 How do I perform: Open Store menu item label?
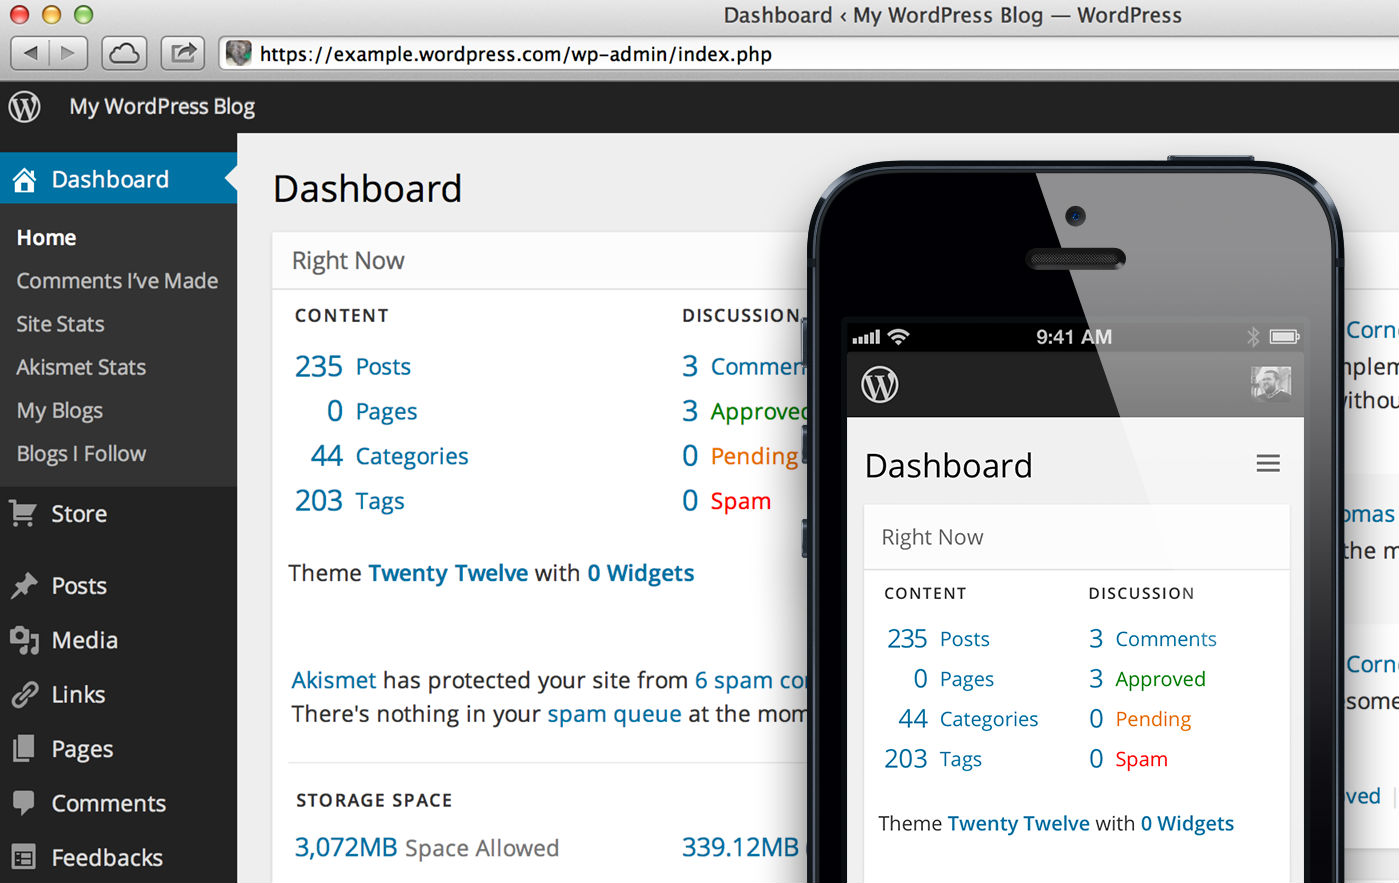click(x=79, y=514)
